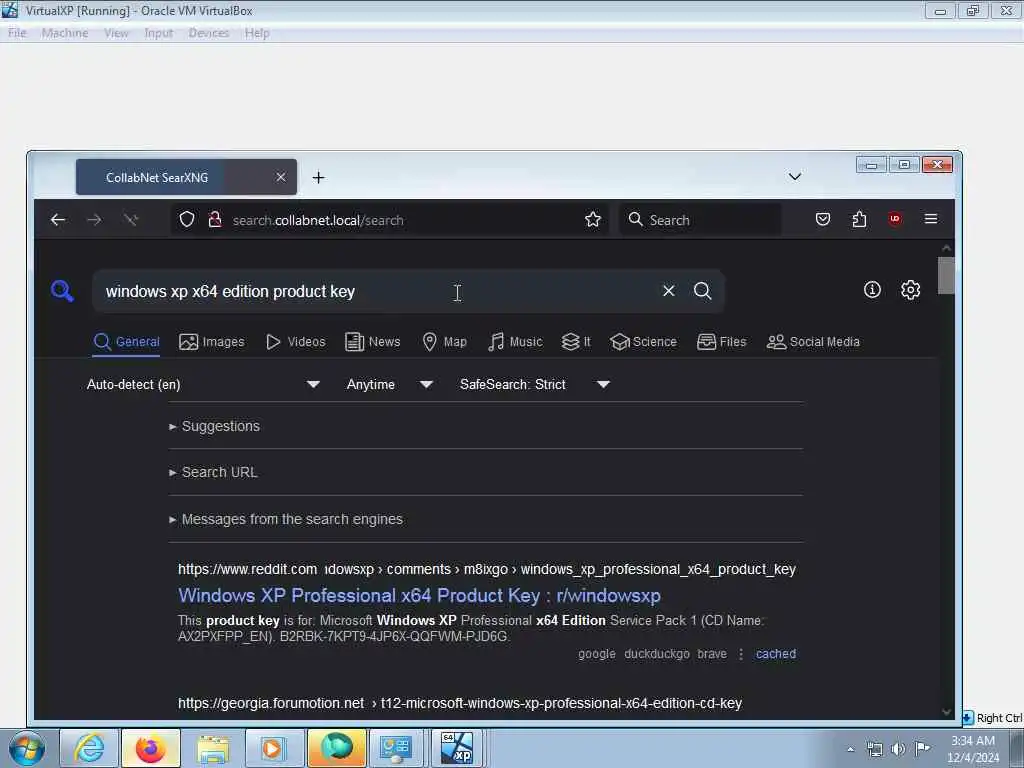Click the browser forward arrow
Viewport: 1024px width, 768px height.
click(x=94, y=220)
